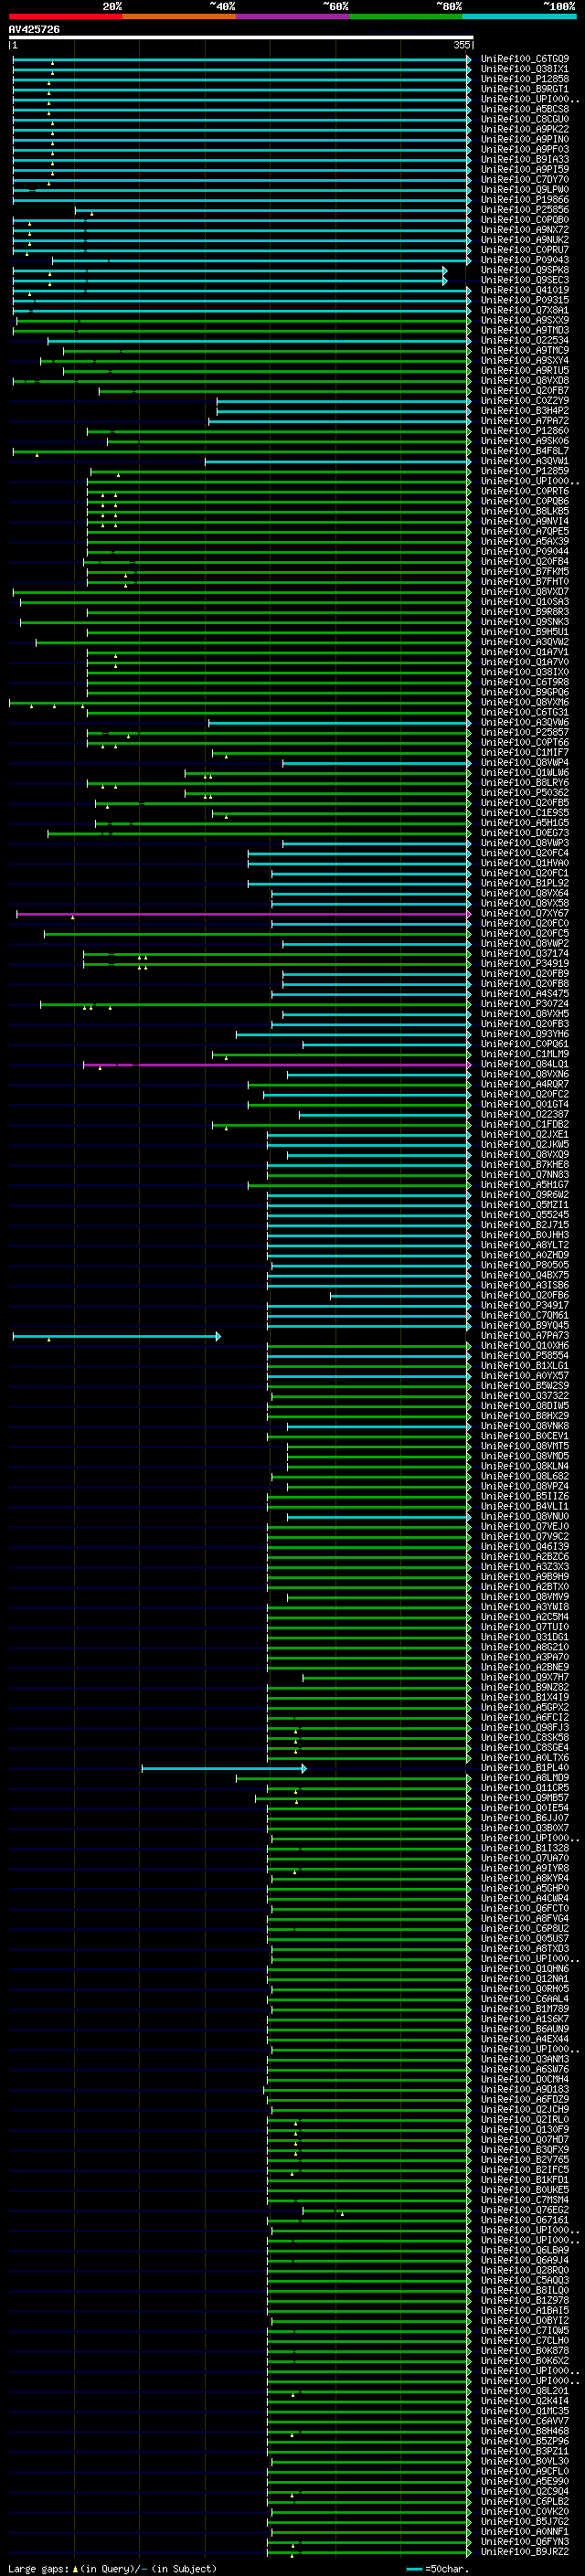The width and height of the screenshot is (585, 2576).
Task: Open the UniRef100_Q8VXD8 hit label
Action: [524, 381]
